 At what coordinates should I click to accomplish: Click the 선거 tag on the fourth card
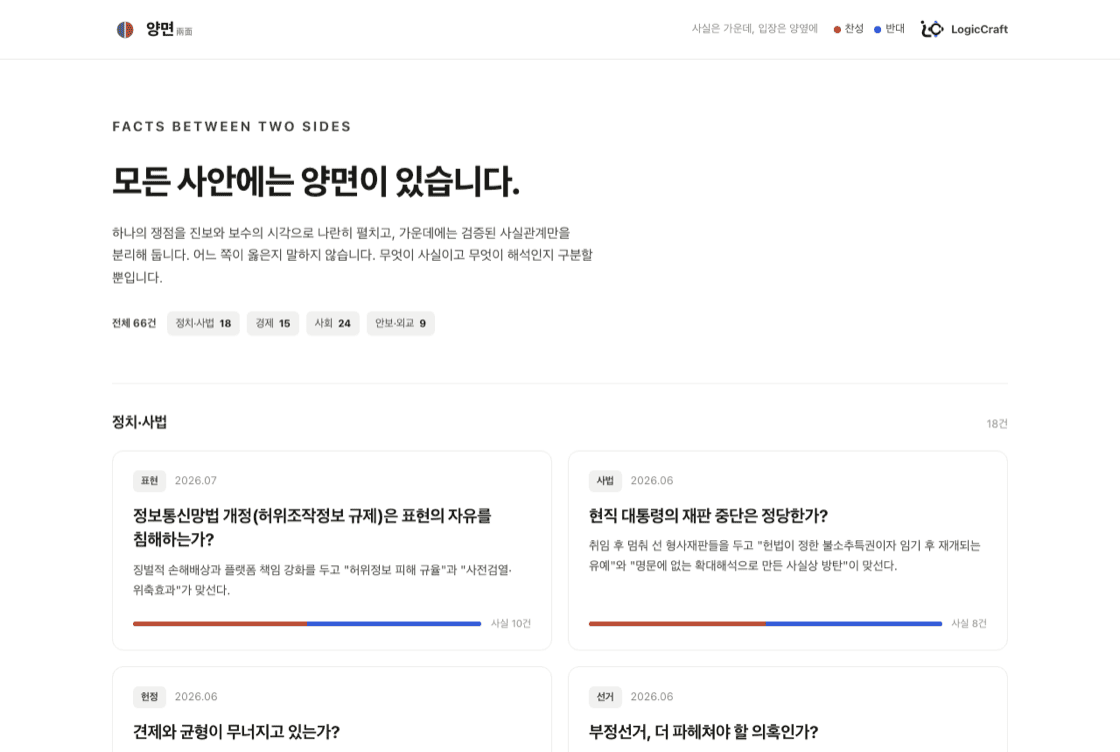pyautogui.click(x=605, y=696)
